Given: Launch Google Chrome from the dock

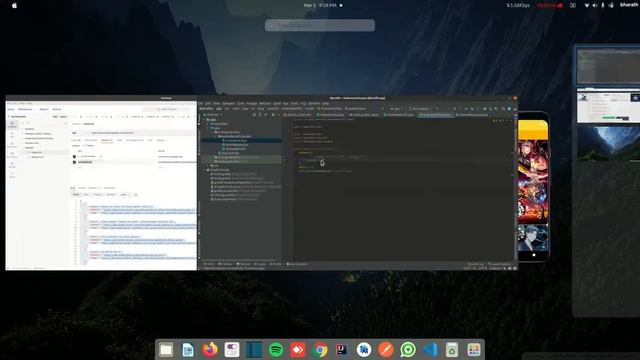Looking at the screenshot, I should coord(320,350).
